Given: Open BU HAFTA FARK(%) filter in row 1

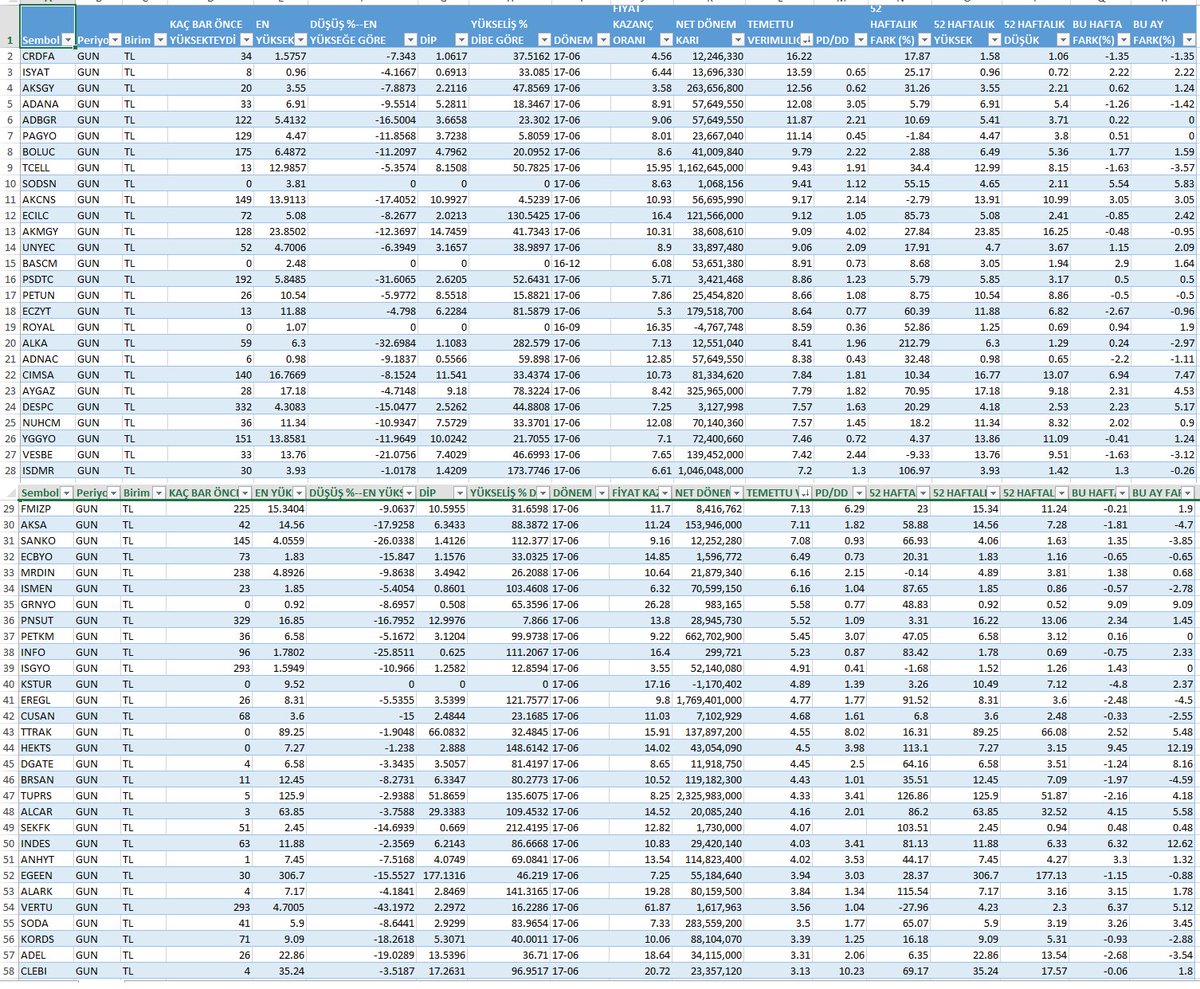Looking at the screenshot, I should [x=1124, y=40].
